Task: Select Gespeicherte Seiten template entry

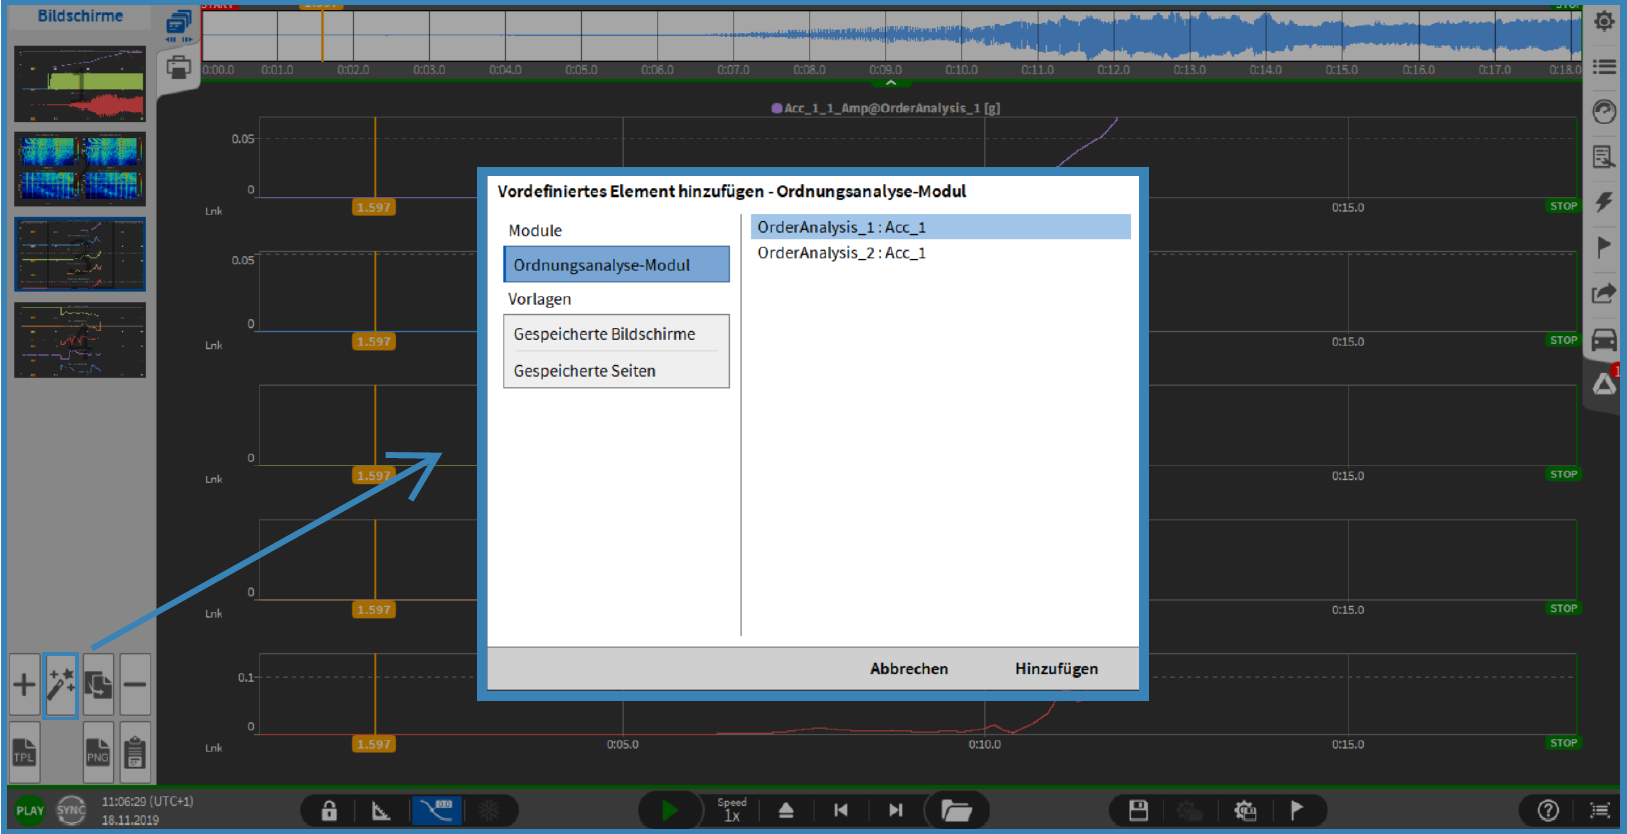Action: 616,371
